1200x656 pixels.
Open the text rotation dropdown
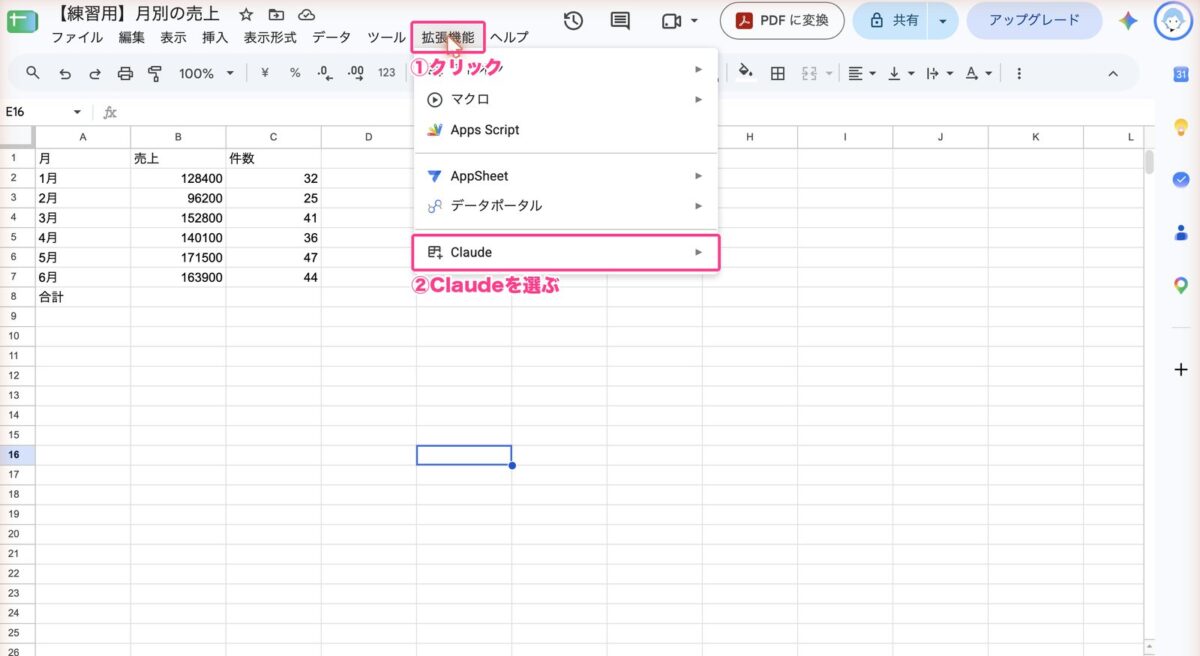pyautogui.click(x=978, y=73)
